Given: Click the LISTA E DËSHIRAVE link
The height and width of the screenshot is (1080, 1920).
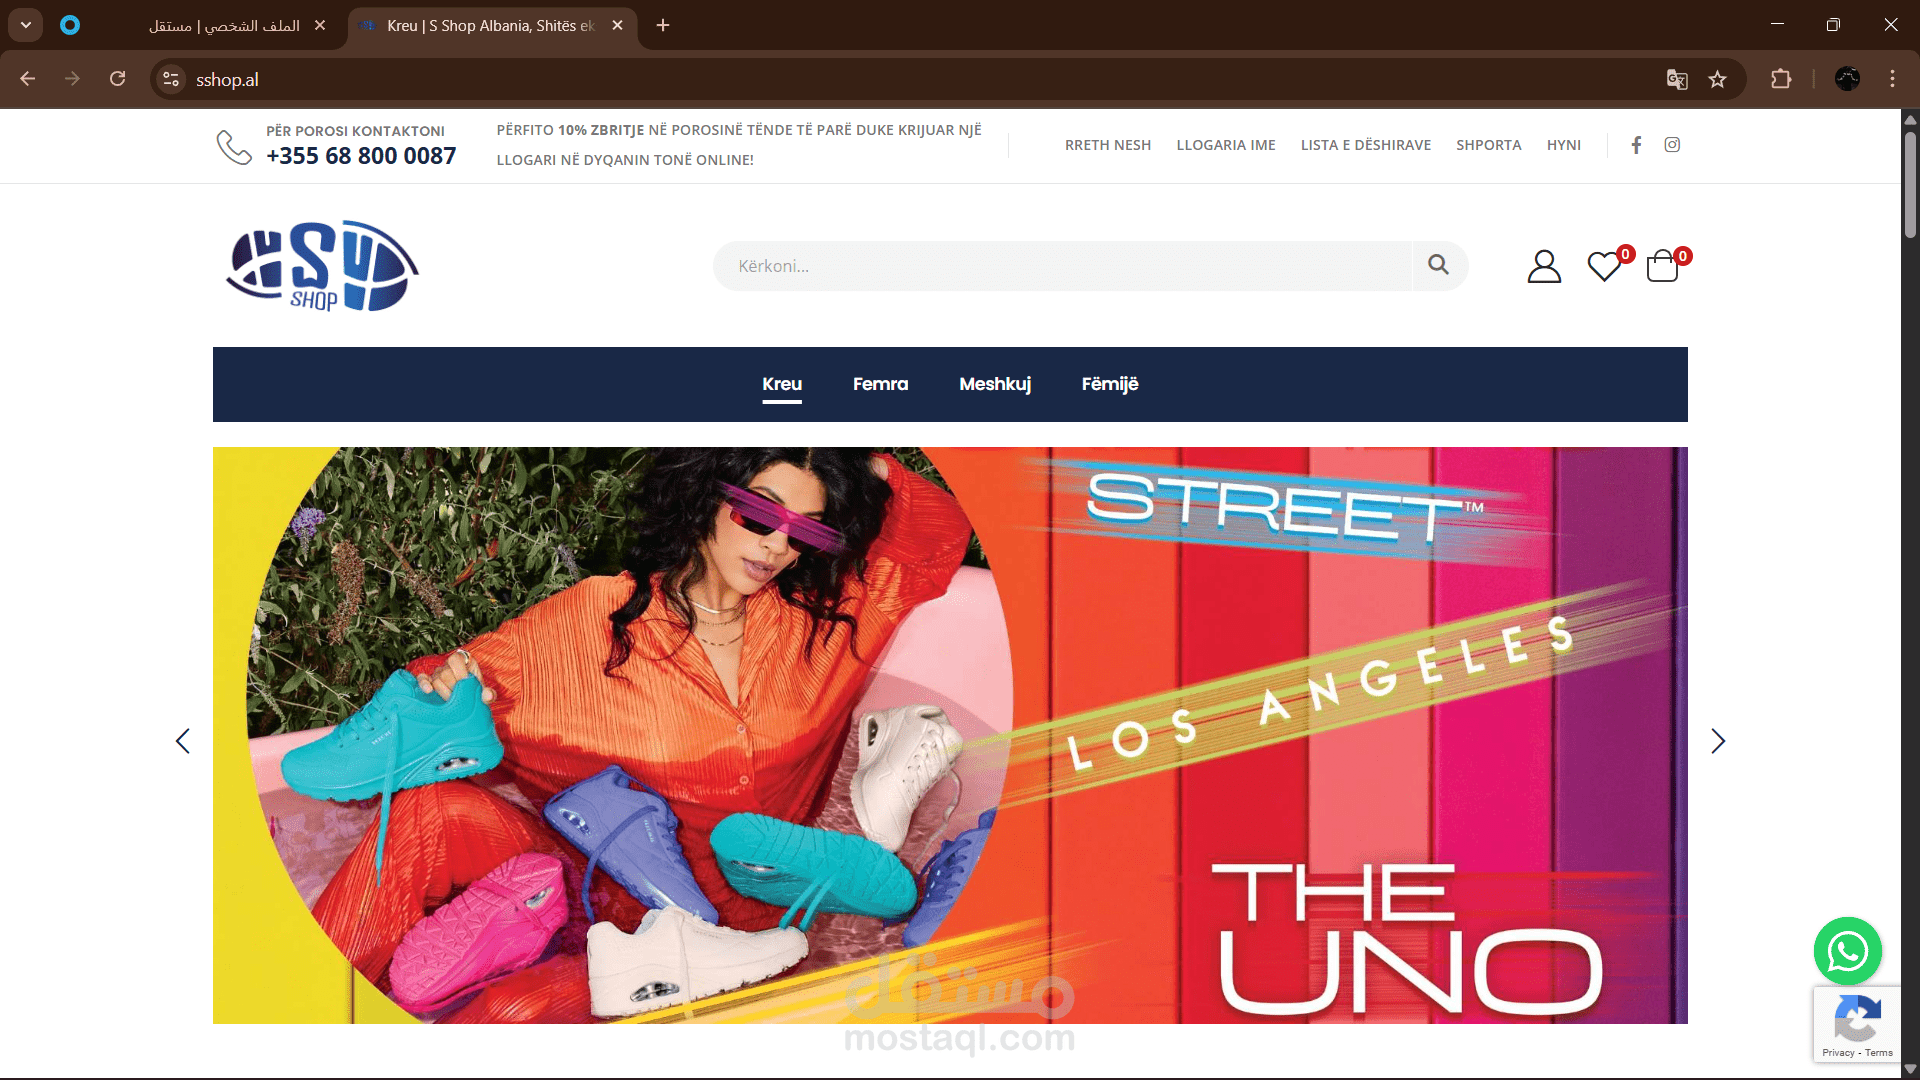Looking at the screenshot, I should click(1365, 145).
